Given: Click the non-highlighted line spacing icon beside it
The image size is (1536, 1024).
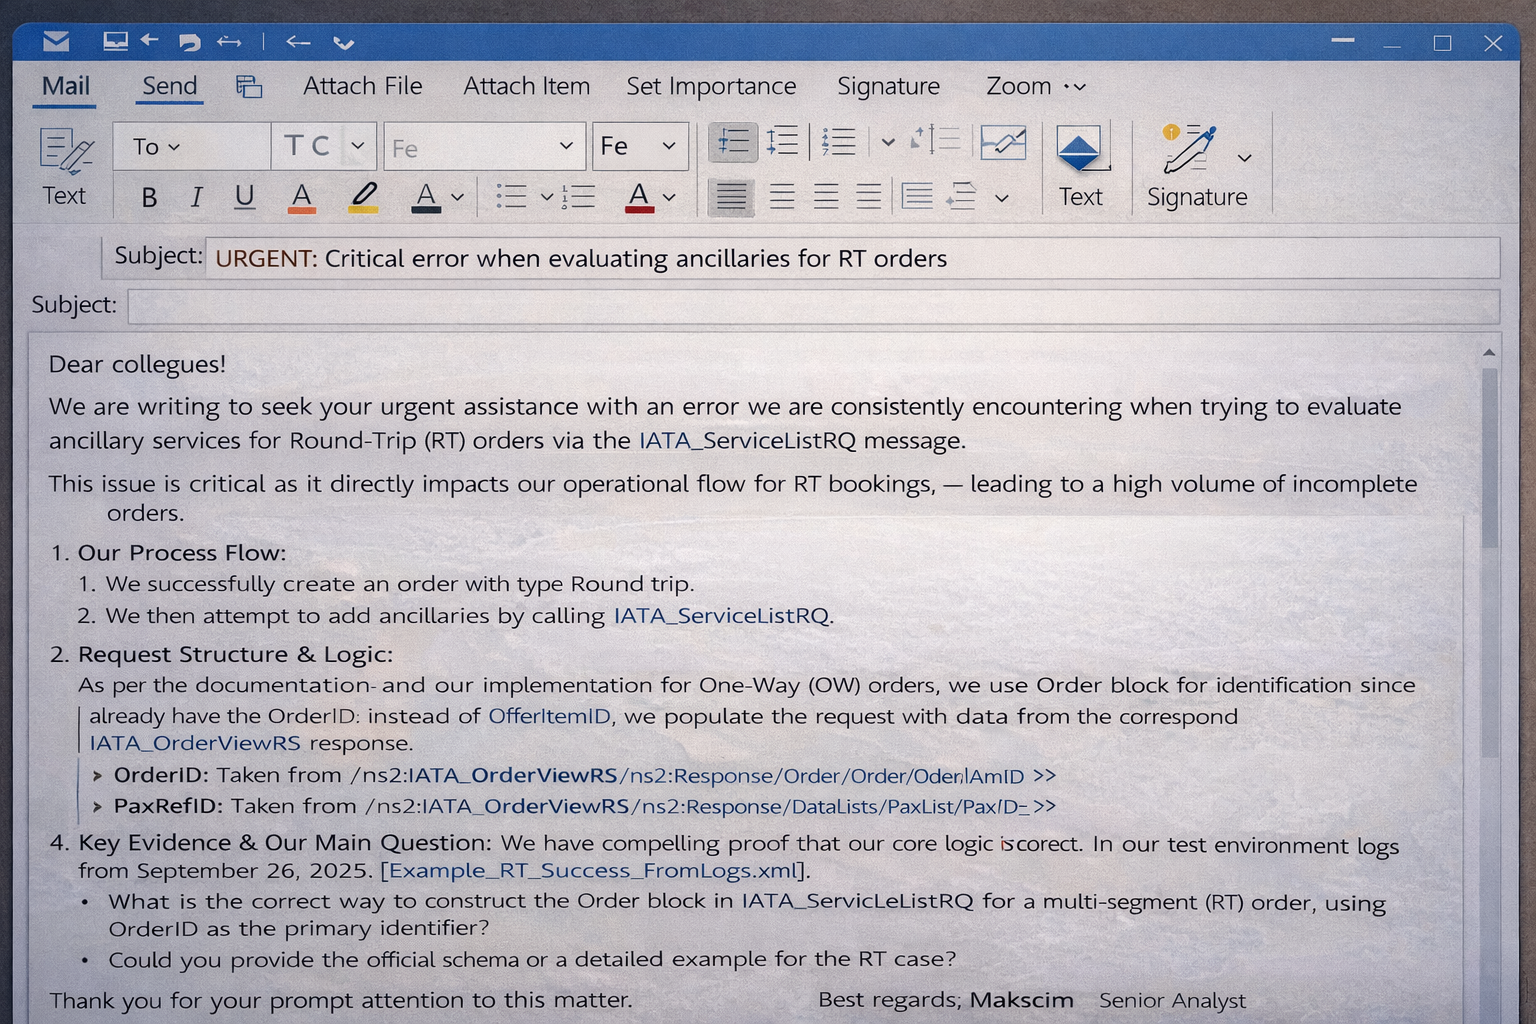Looking at the screenshot, I should click(782, 142).
